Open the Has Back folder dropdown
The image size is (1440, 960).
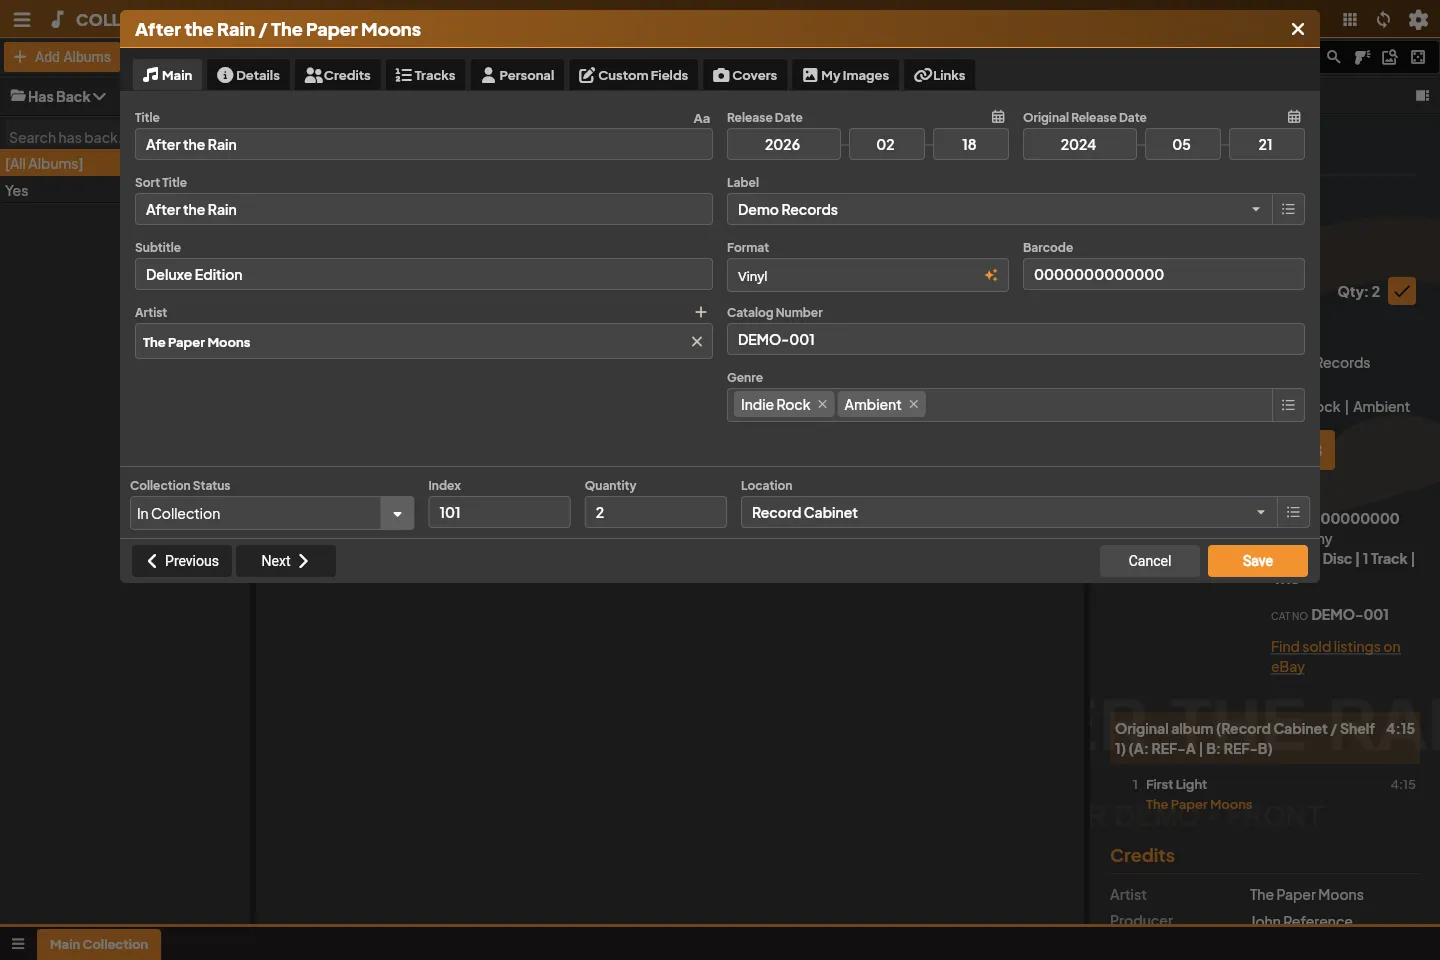pos(58,96)
